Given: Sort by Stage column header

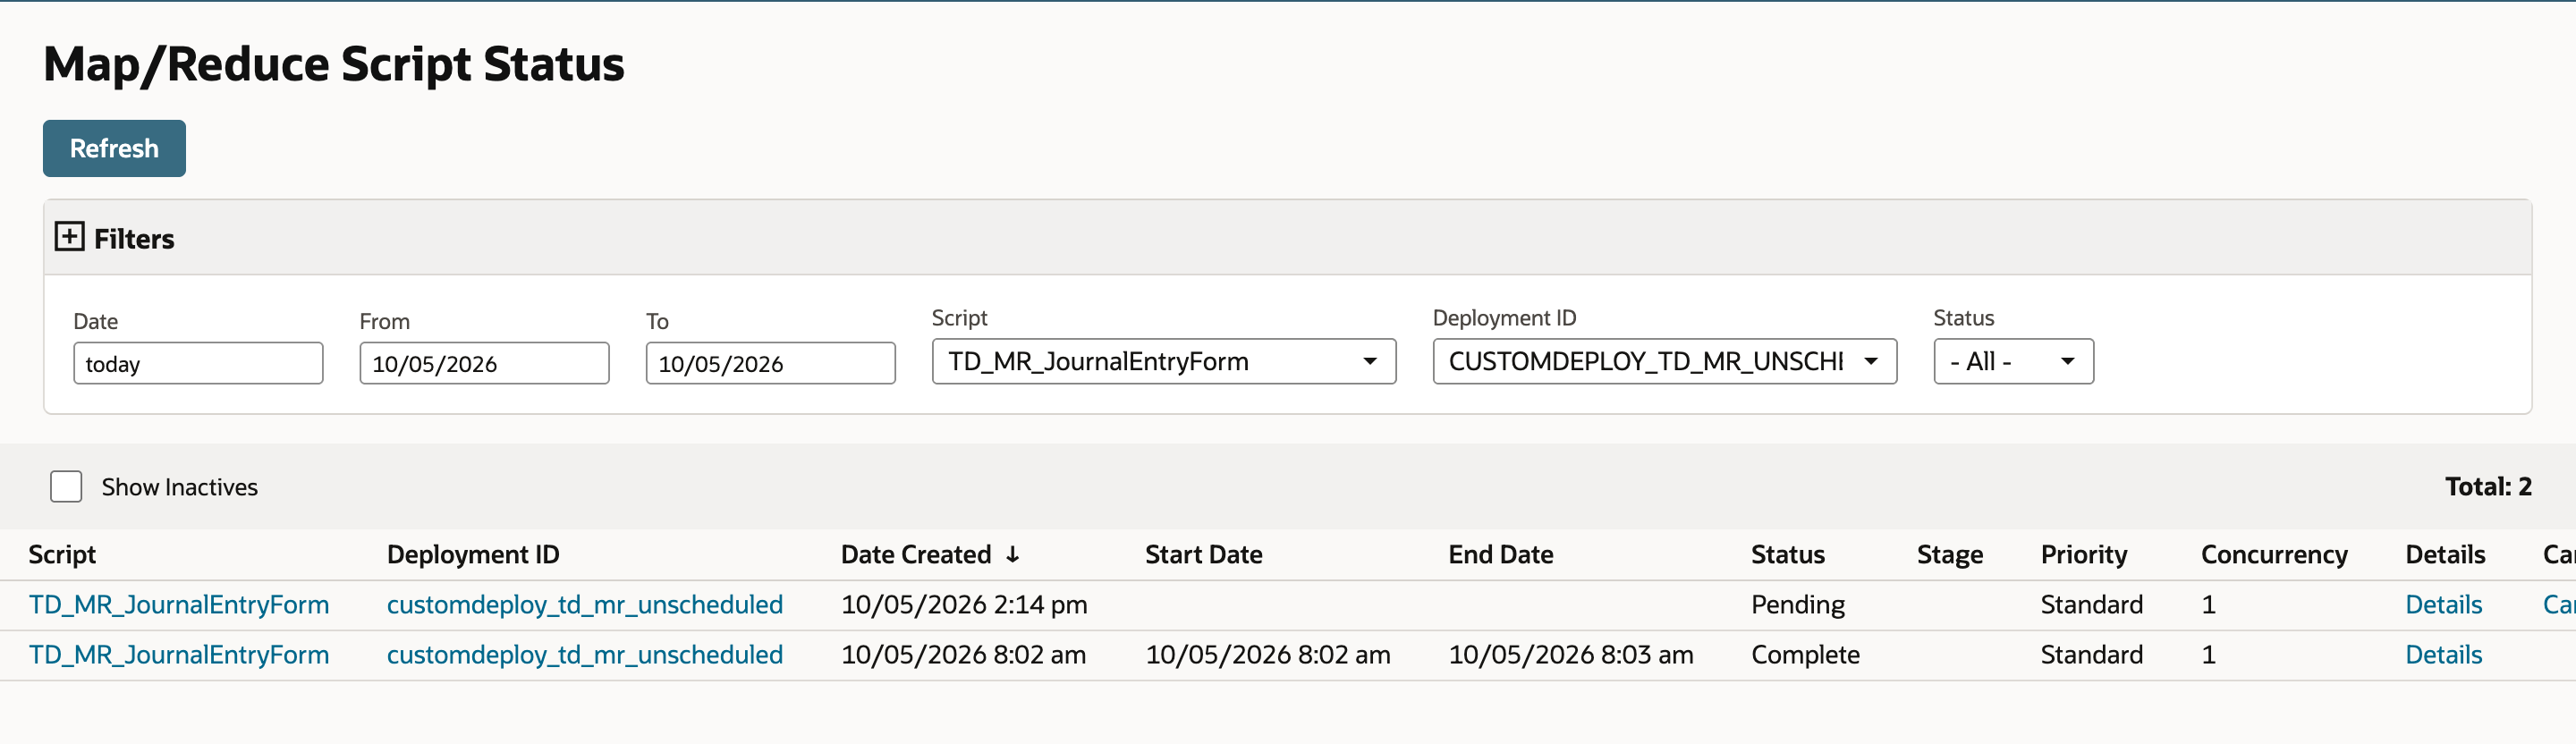Looking at the screenshot, I should [1950, 555].
